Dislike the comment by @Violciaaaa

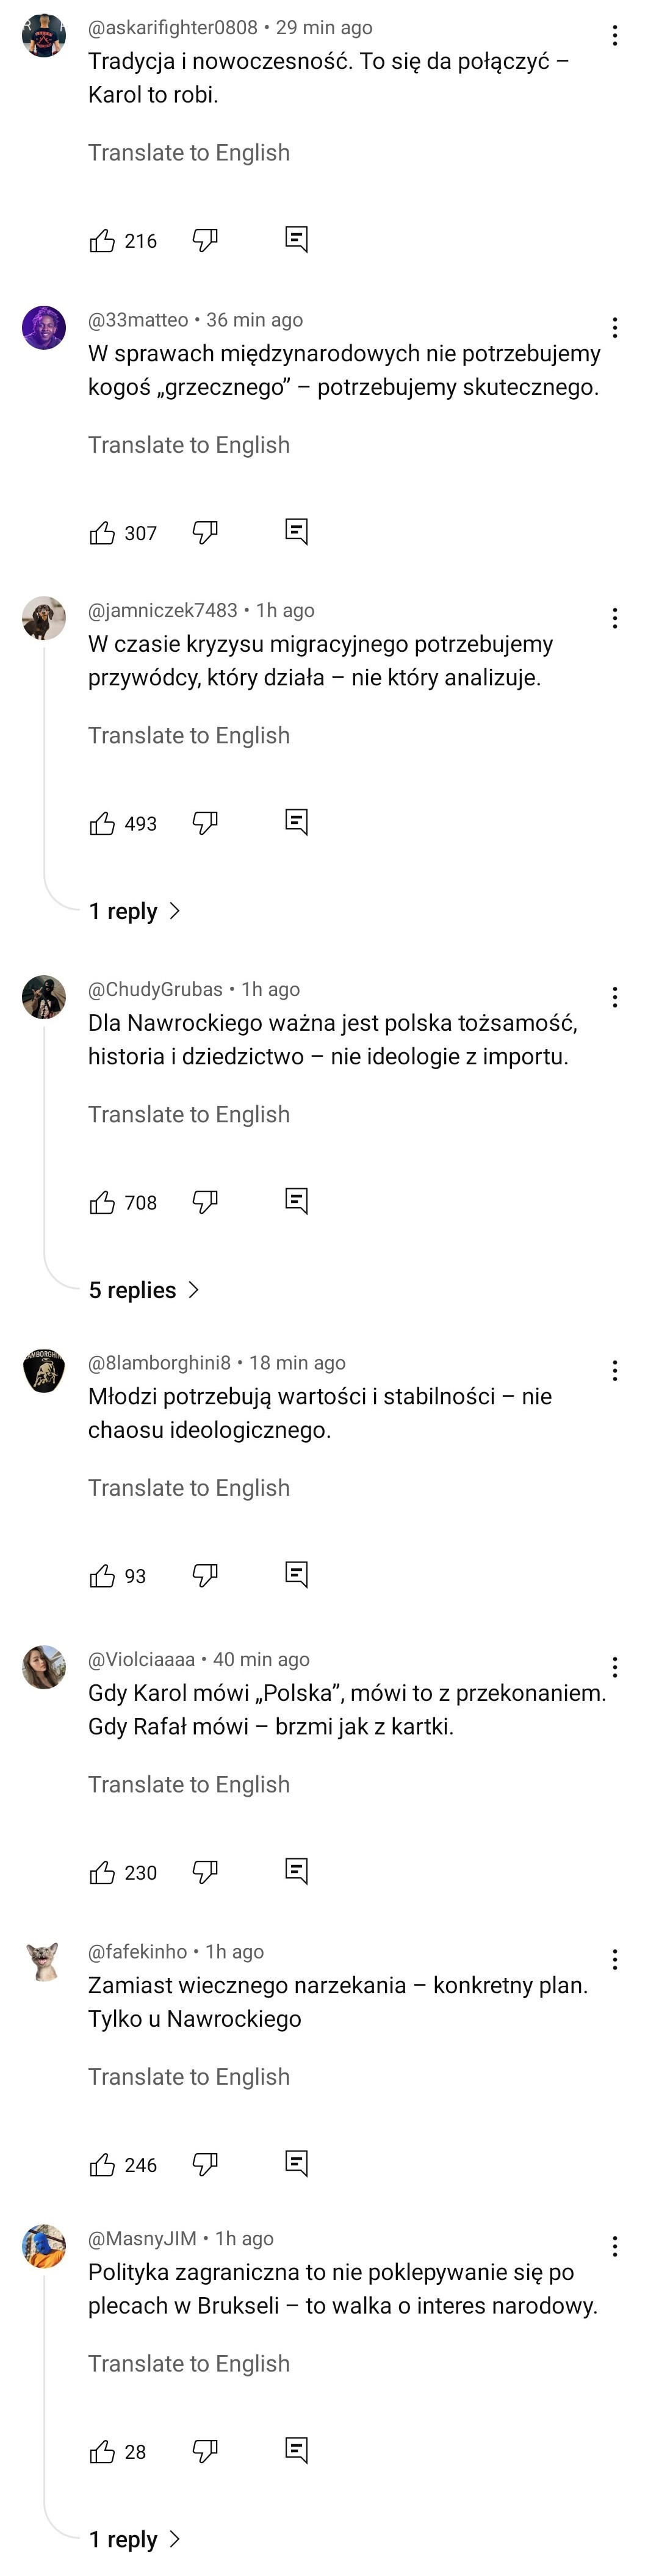(205, 1871)
